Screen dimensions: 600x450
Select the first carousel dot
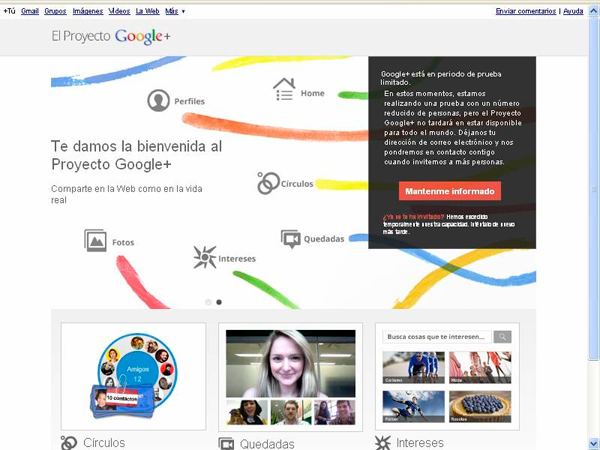point(209,302)
